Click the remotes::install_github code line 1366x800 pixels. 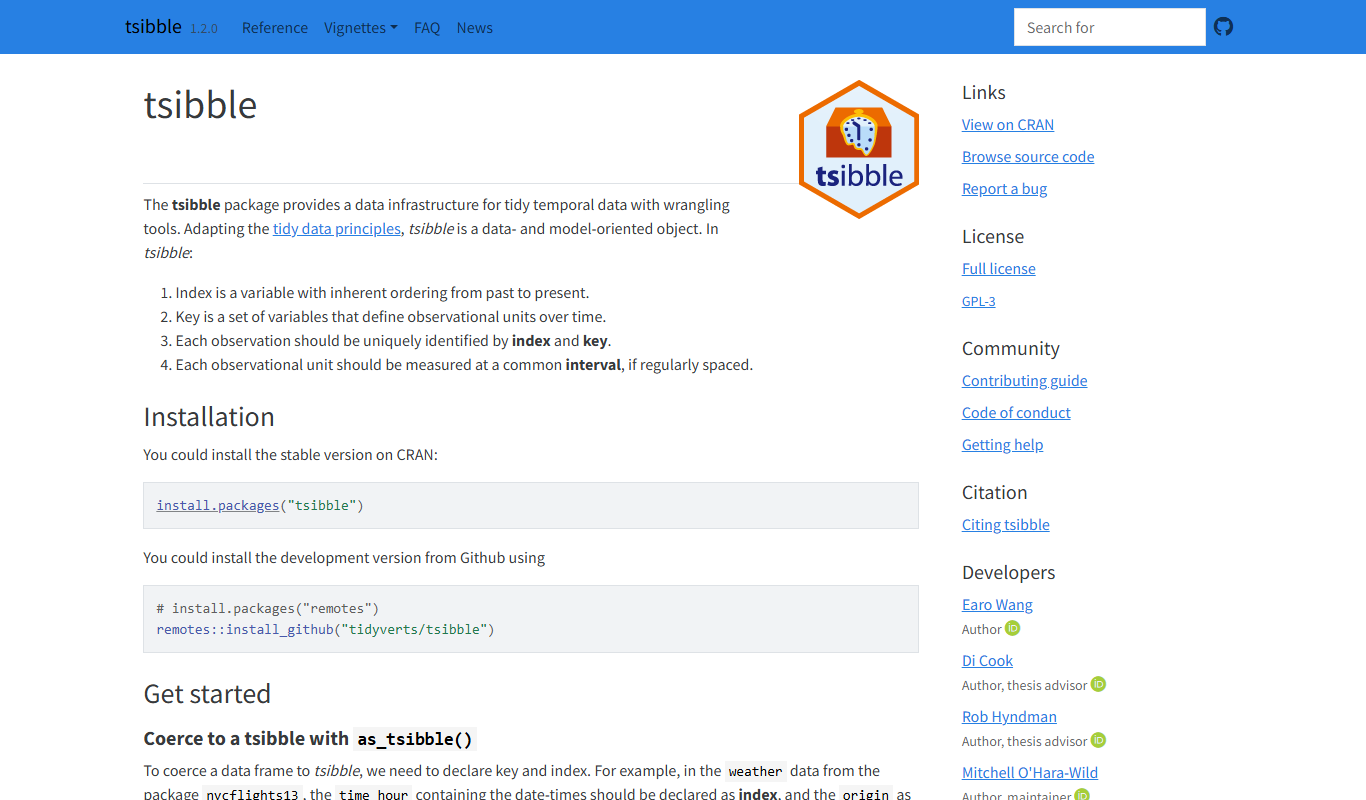[326, 630]
